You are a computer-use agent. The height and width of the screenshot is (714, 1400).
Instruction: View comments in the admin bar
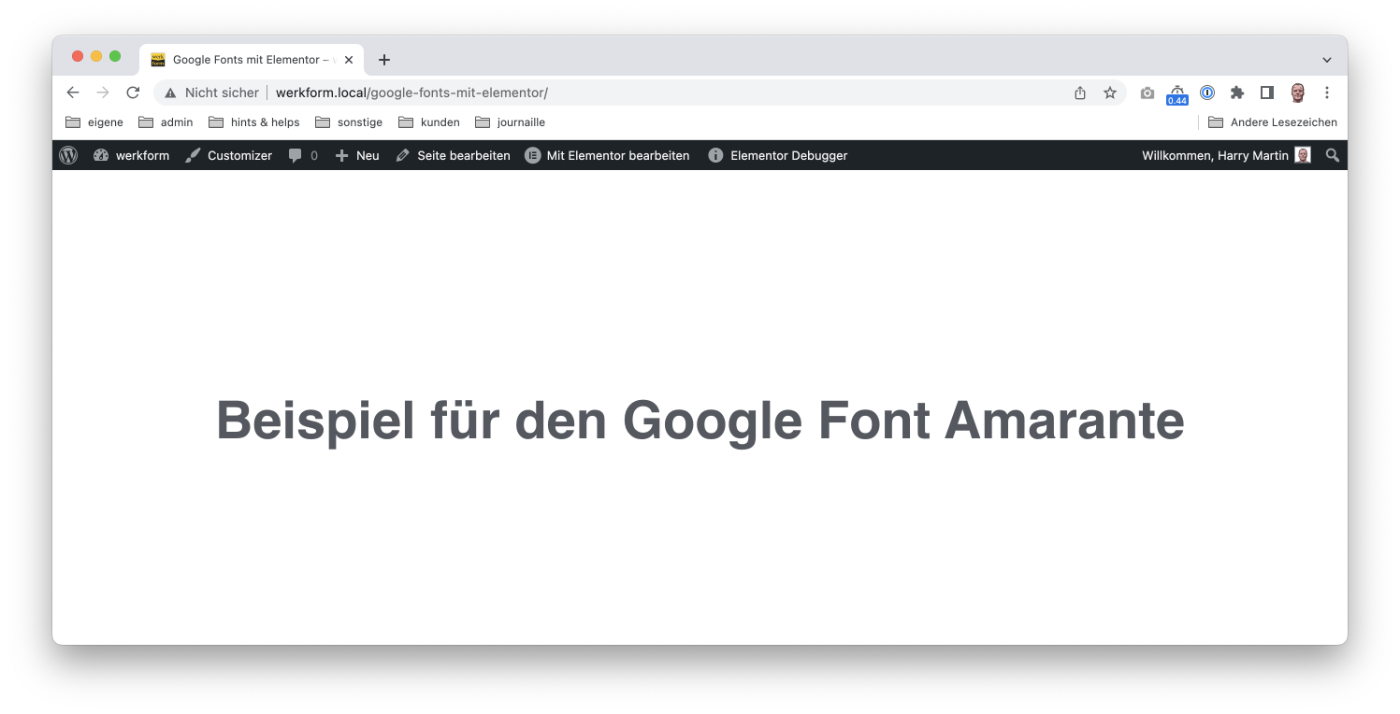pos(303,155)
